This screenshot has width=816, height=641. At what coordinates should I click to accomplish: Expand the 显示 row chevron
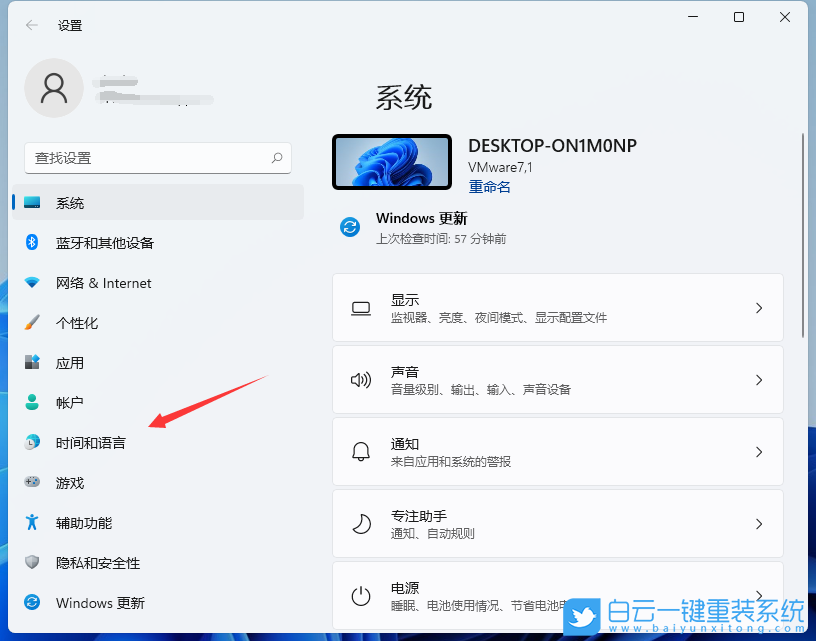tap(758, 307)
